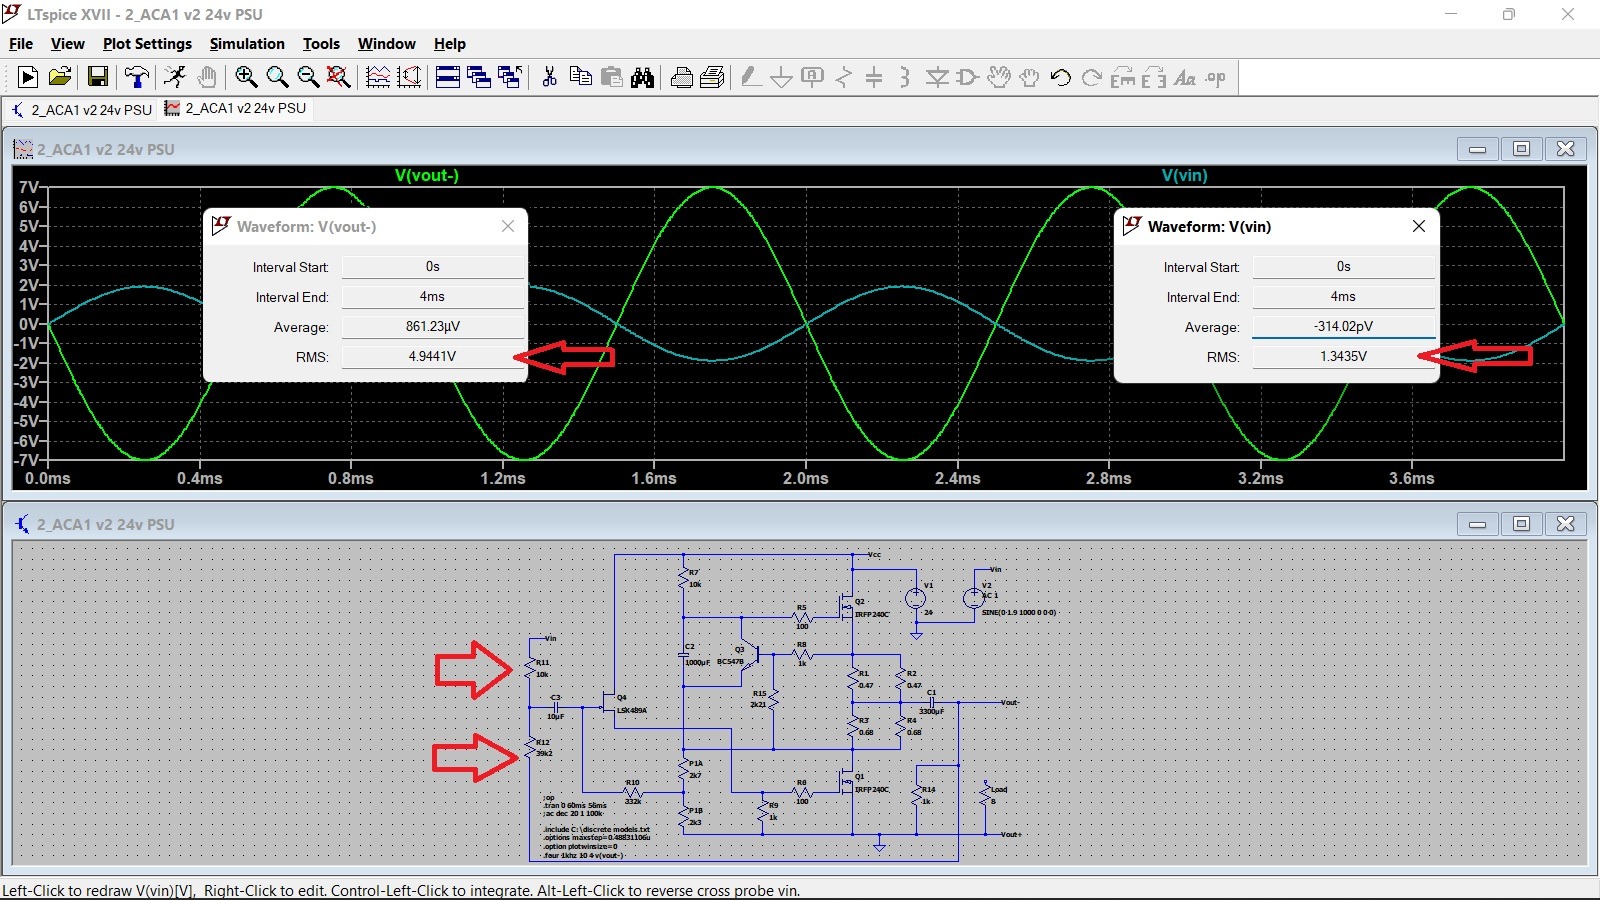Open Find with the binoculars icon
The width and height of the screenshot is (1600, 900).
pyautogui.click(x=642, y=77)
